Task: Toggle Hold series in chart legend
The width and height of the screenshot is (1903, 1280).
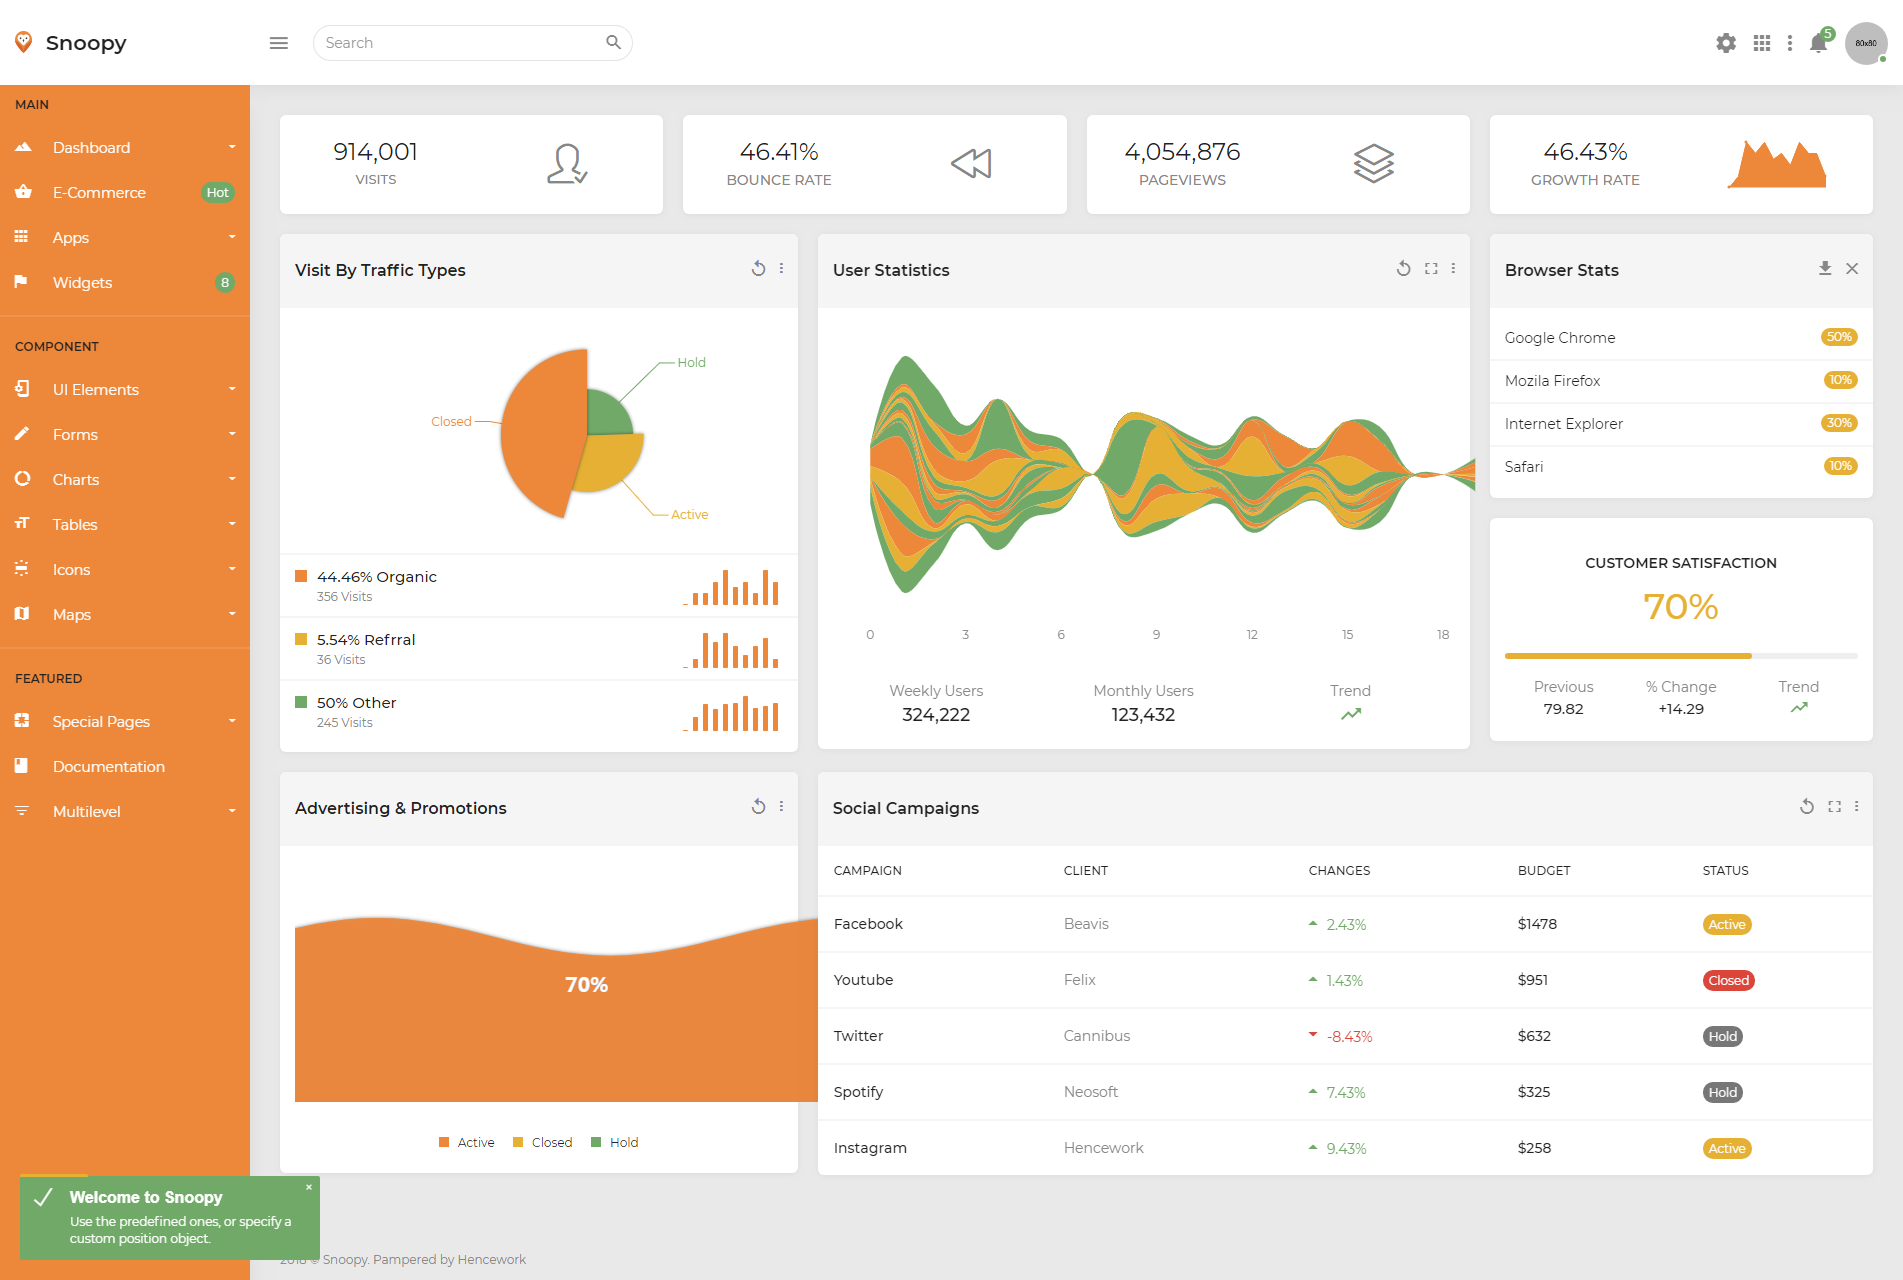Action: pos(615,1142)
